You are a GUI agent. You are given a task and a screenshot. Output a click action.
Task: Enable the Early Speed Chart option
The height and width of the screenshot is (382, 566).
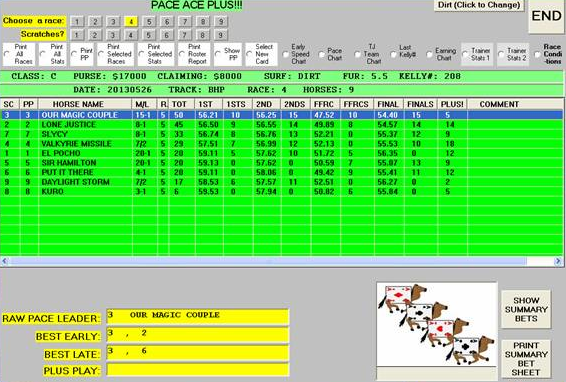click(x=296, y=54)
